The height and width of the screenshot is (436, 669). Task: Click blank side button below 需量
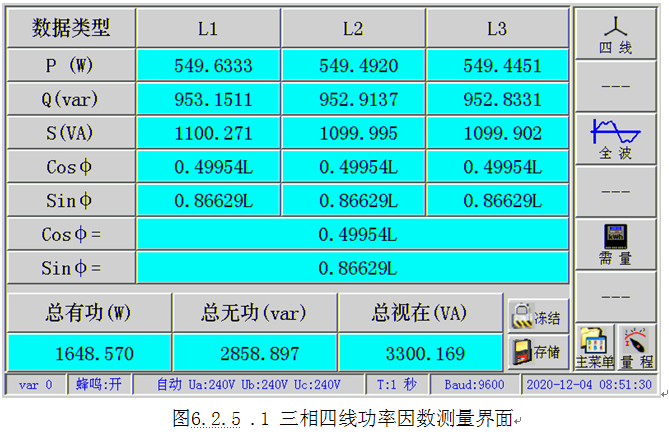click(x=615, y=297)
